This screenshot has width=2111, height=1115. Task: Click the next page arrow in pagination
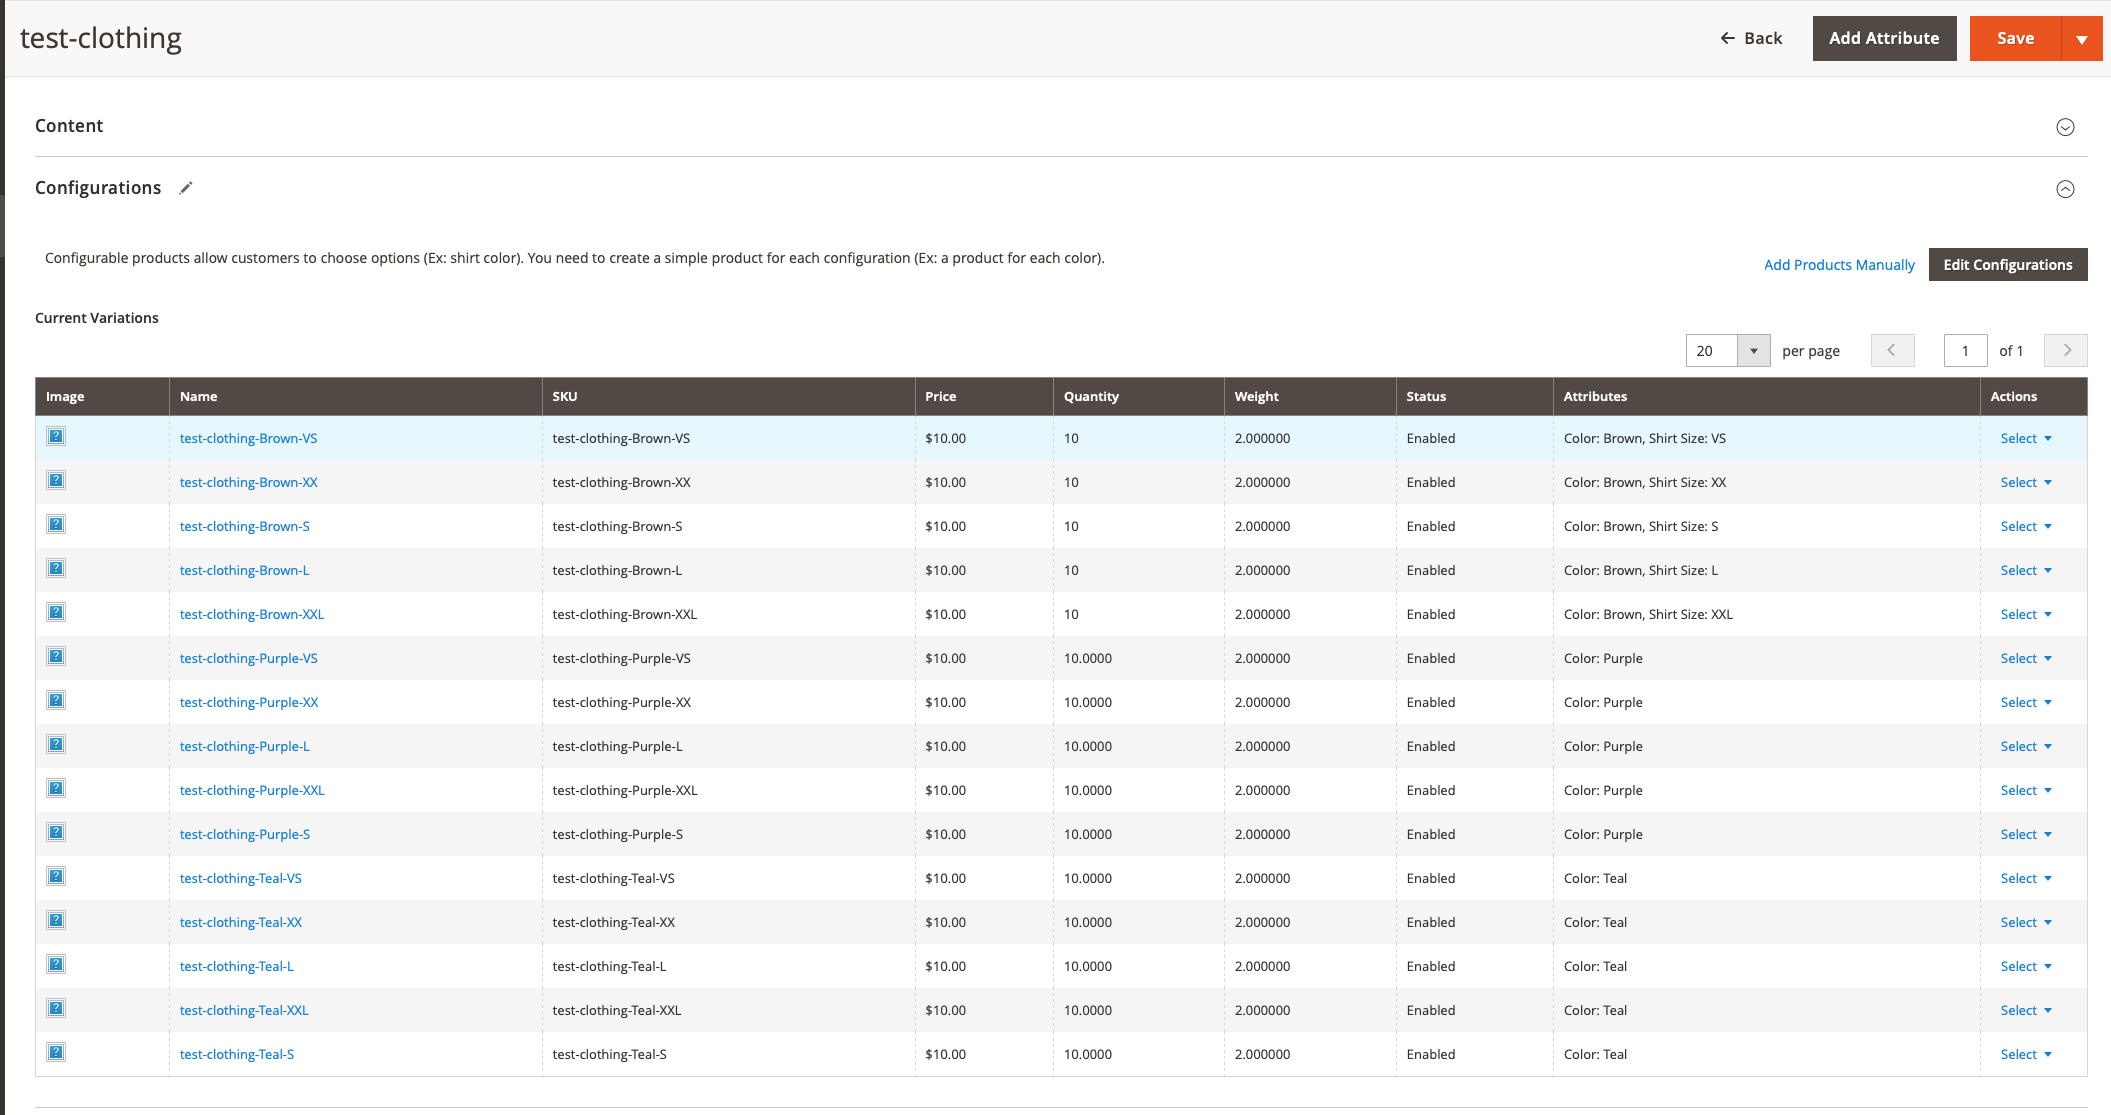coord(2065,350)
